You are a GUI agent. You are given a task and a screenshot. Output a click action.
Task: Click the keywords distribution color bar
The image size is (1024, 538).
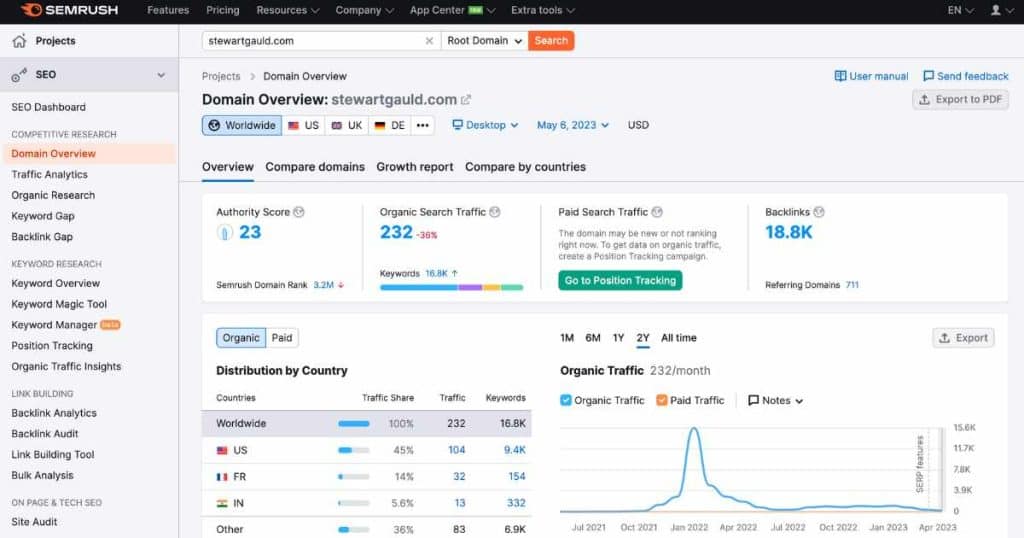pos(451,287)
